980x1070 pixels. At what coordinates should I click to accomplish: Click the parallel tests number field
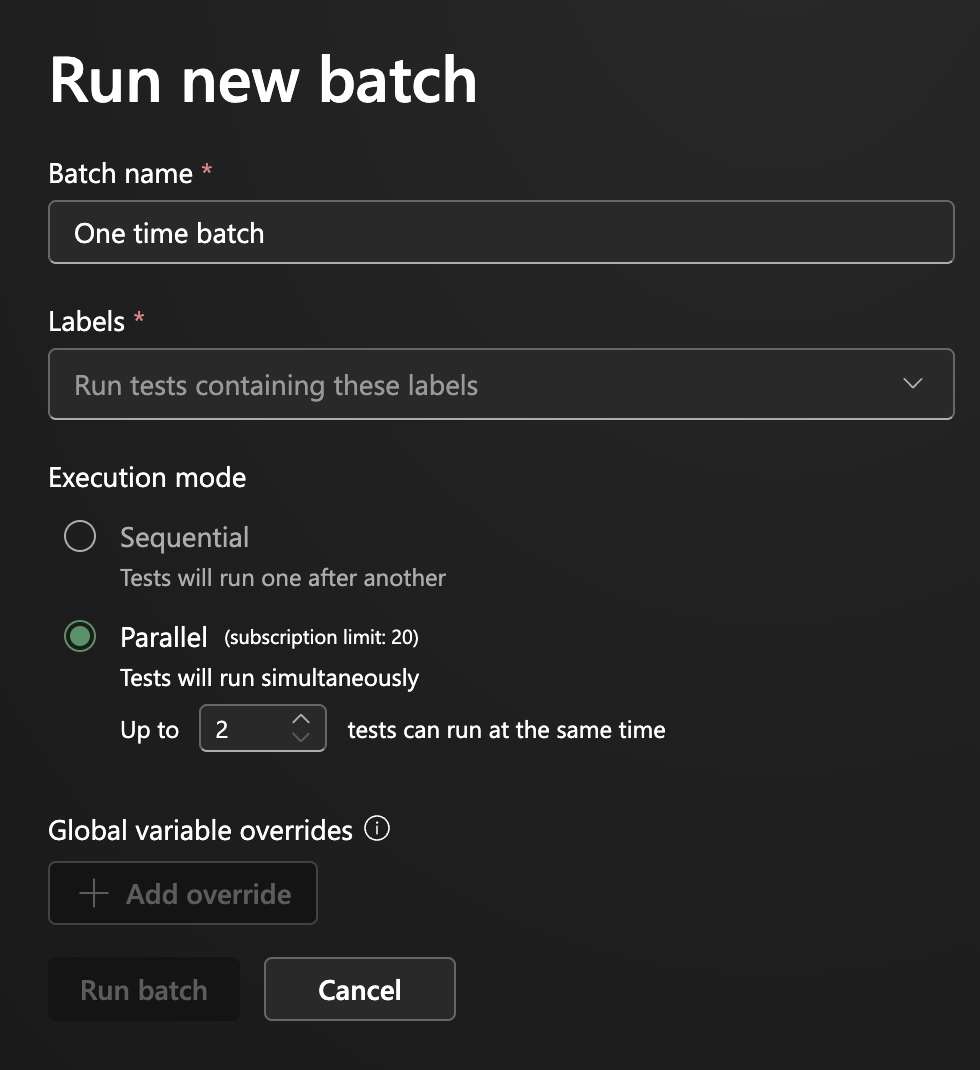[262, 728]
